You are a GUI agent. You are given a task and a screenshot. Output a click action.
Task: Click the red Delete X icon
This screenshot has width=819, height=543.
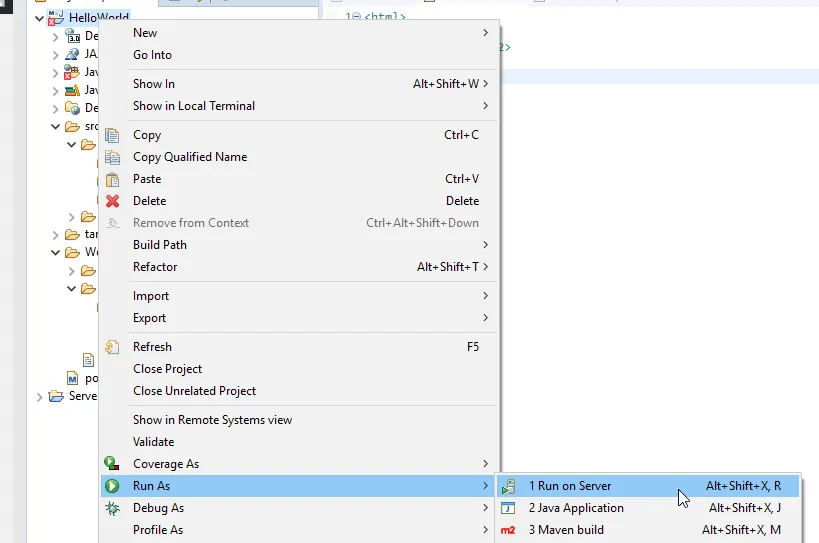(x=113, y=201)
